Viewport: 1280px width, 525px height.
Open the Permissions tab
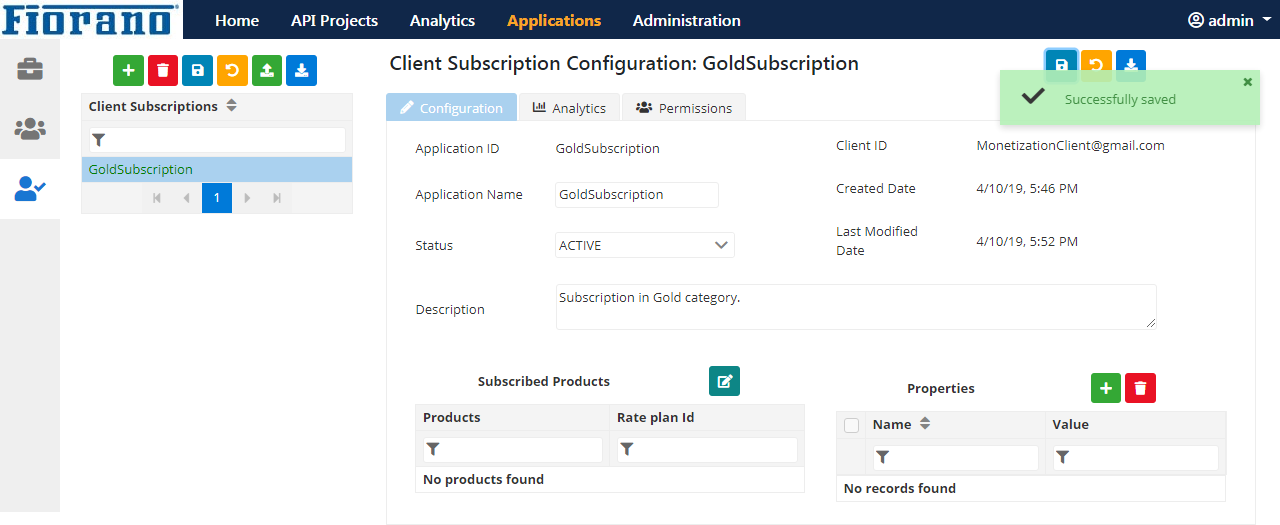coord(684,108)
